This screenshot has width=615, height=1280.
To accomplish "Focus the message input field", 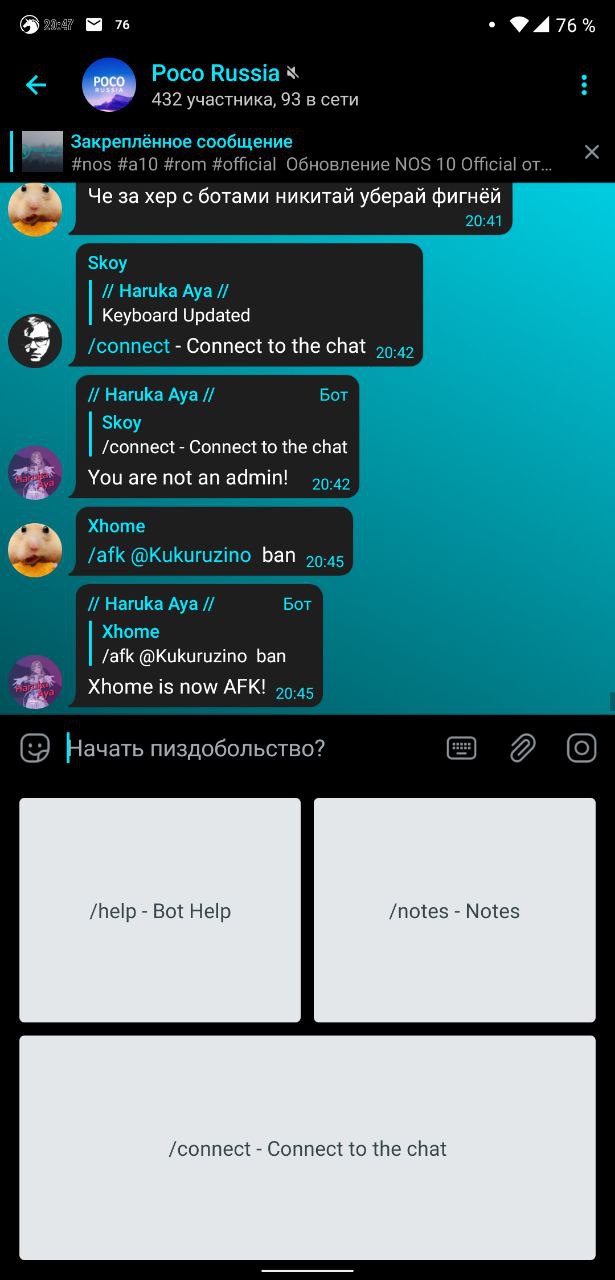I will 250,748.
